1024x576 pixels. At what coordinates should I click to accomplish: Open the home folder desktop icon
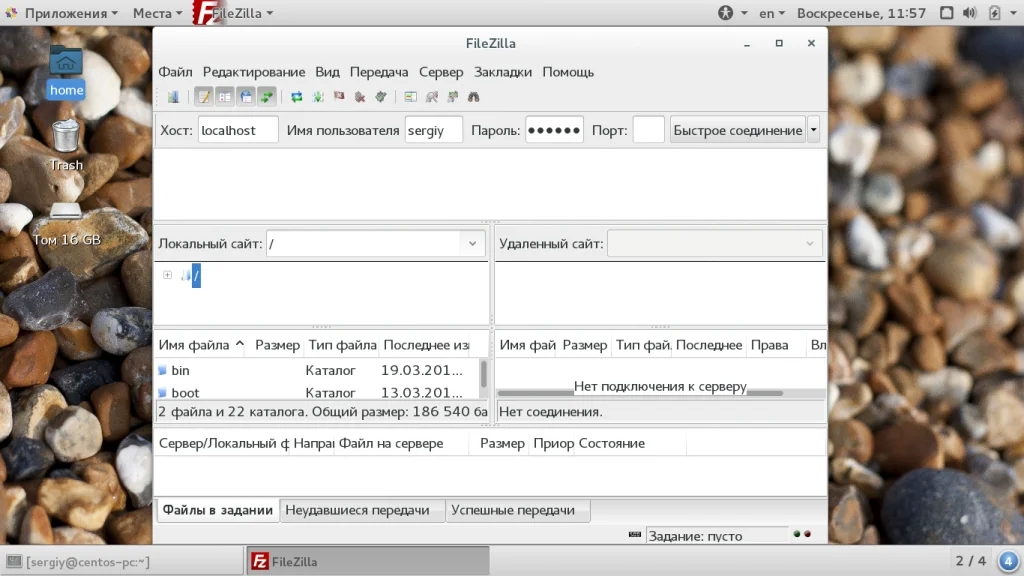tap(66, 72)
